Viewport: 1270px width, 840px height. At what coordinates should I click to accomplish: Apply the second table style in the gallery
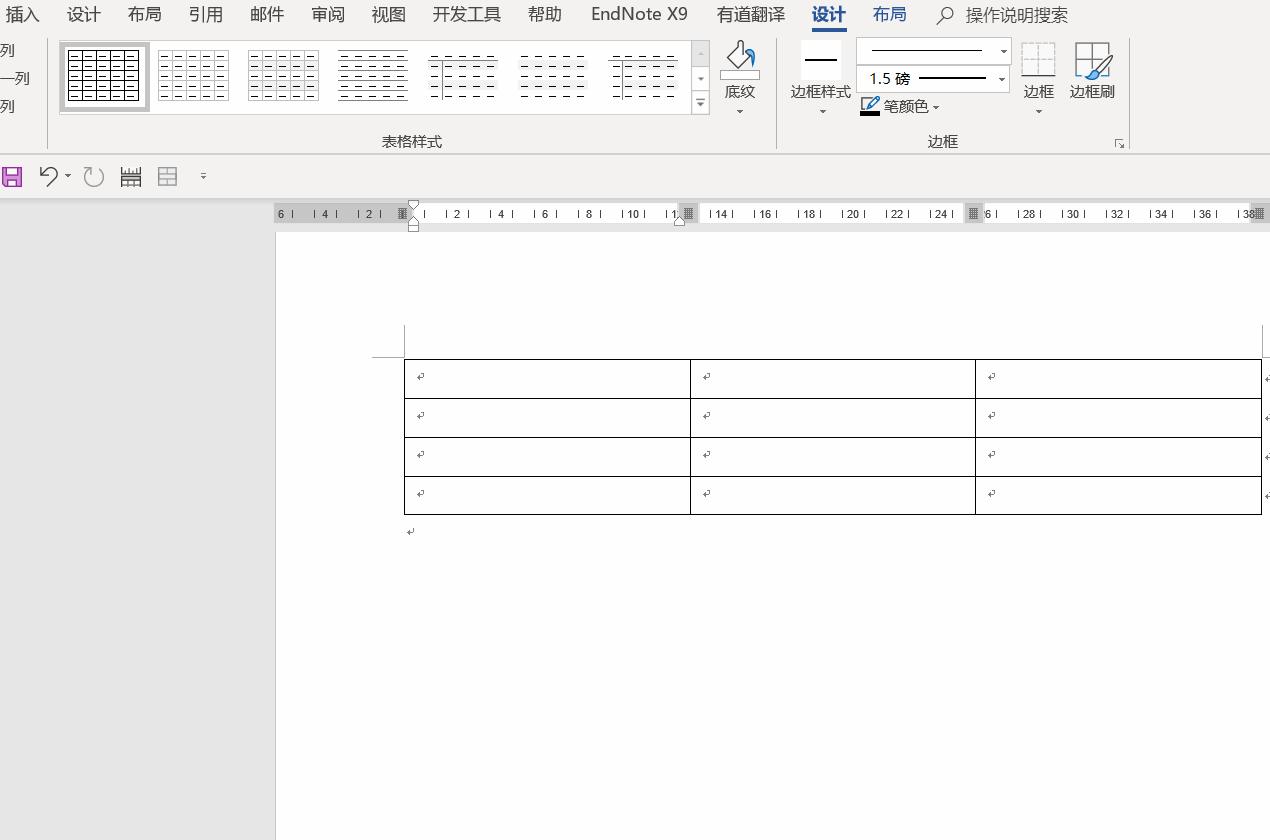pos(193,76)
